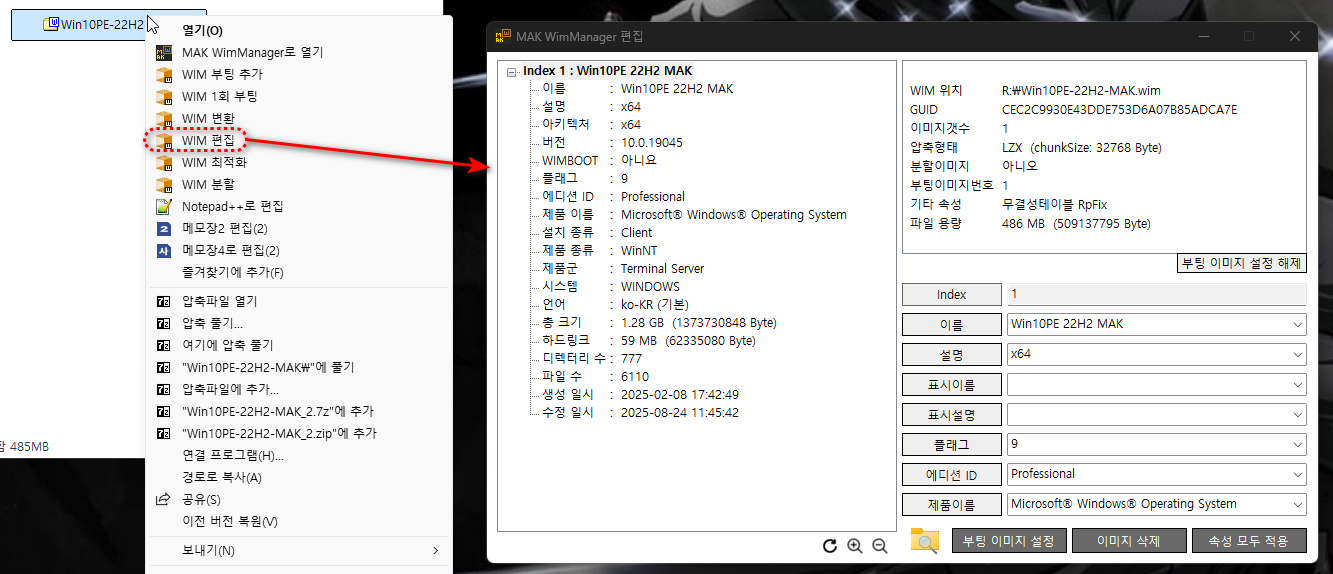Image resolution: width=1333 pixels, height=574 pixels.
Task: Click the 부팅 이미지 설정 button
Action: tap(1009, 541)
